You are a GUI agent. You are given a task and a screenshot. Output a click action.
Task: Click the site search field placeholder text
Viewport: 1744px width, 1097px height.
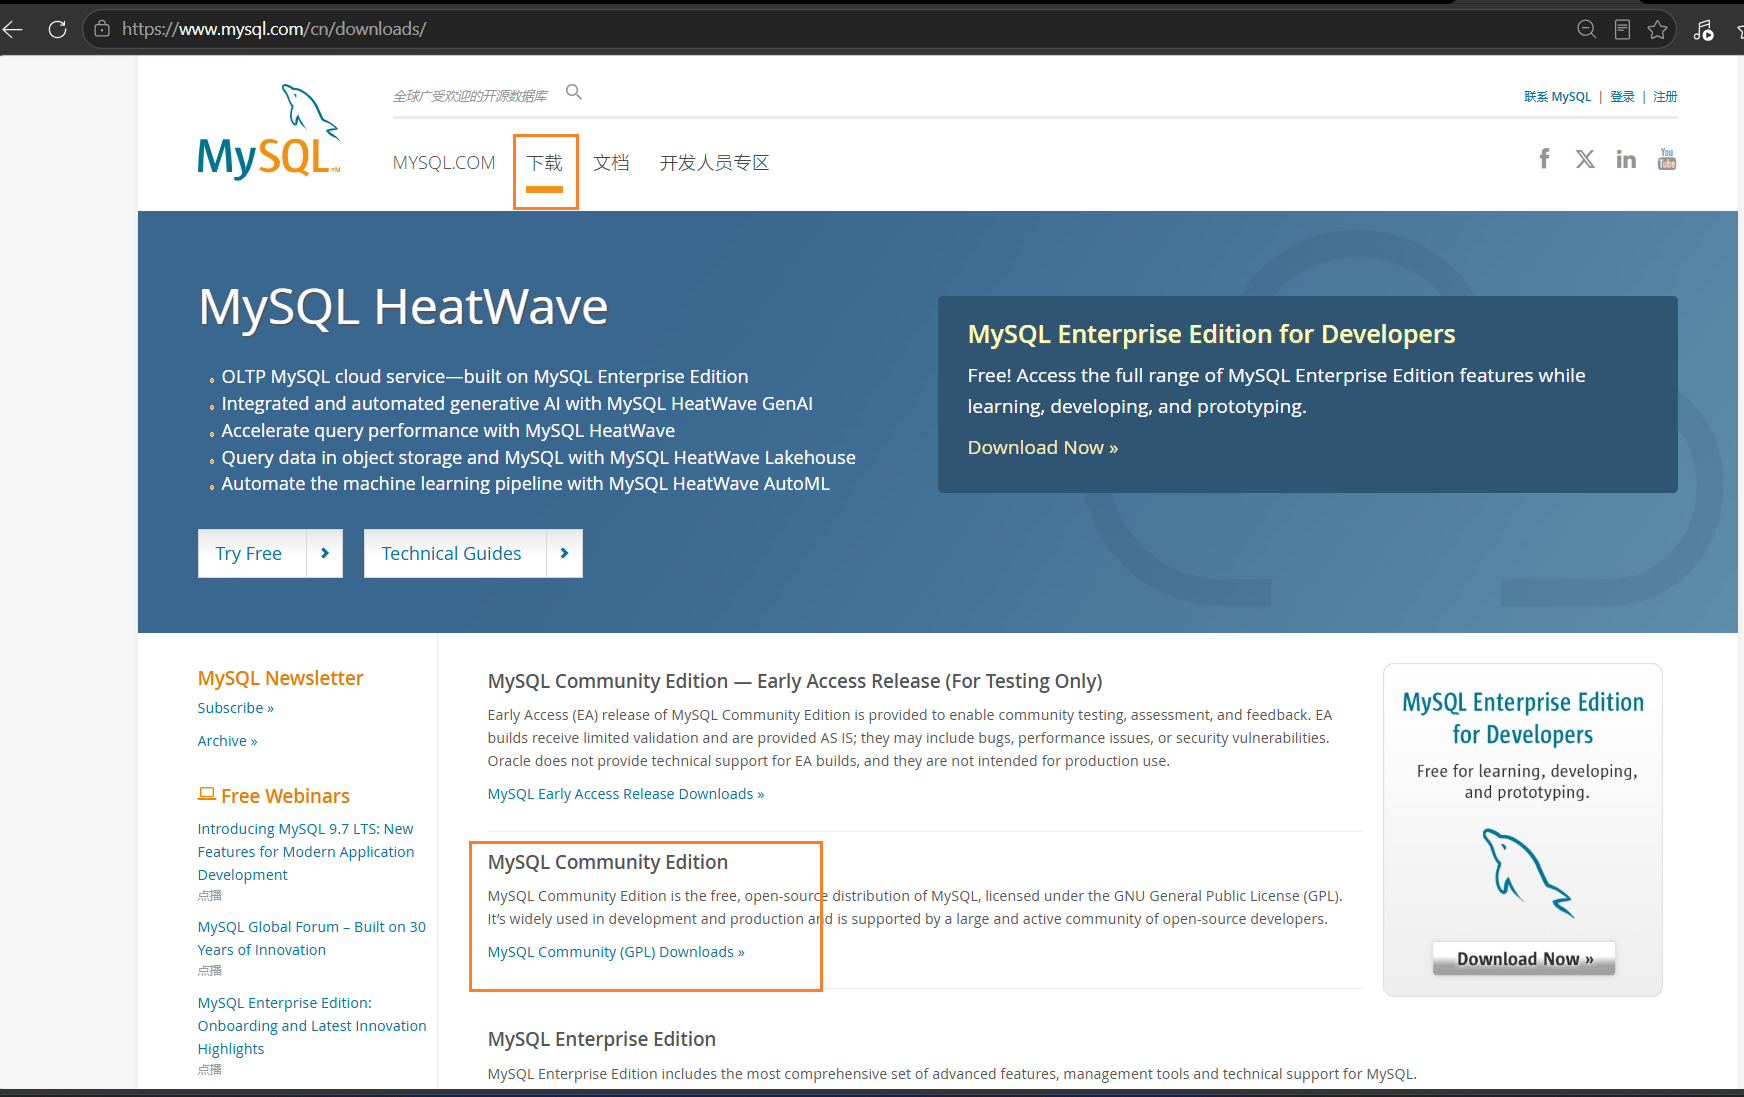(470, 96)
